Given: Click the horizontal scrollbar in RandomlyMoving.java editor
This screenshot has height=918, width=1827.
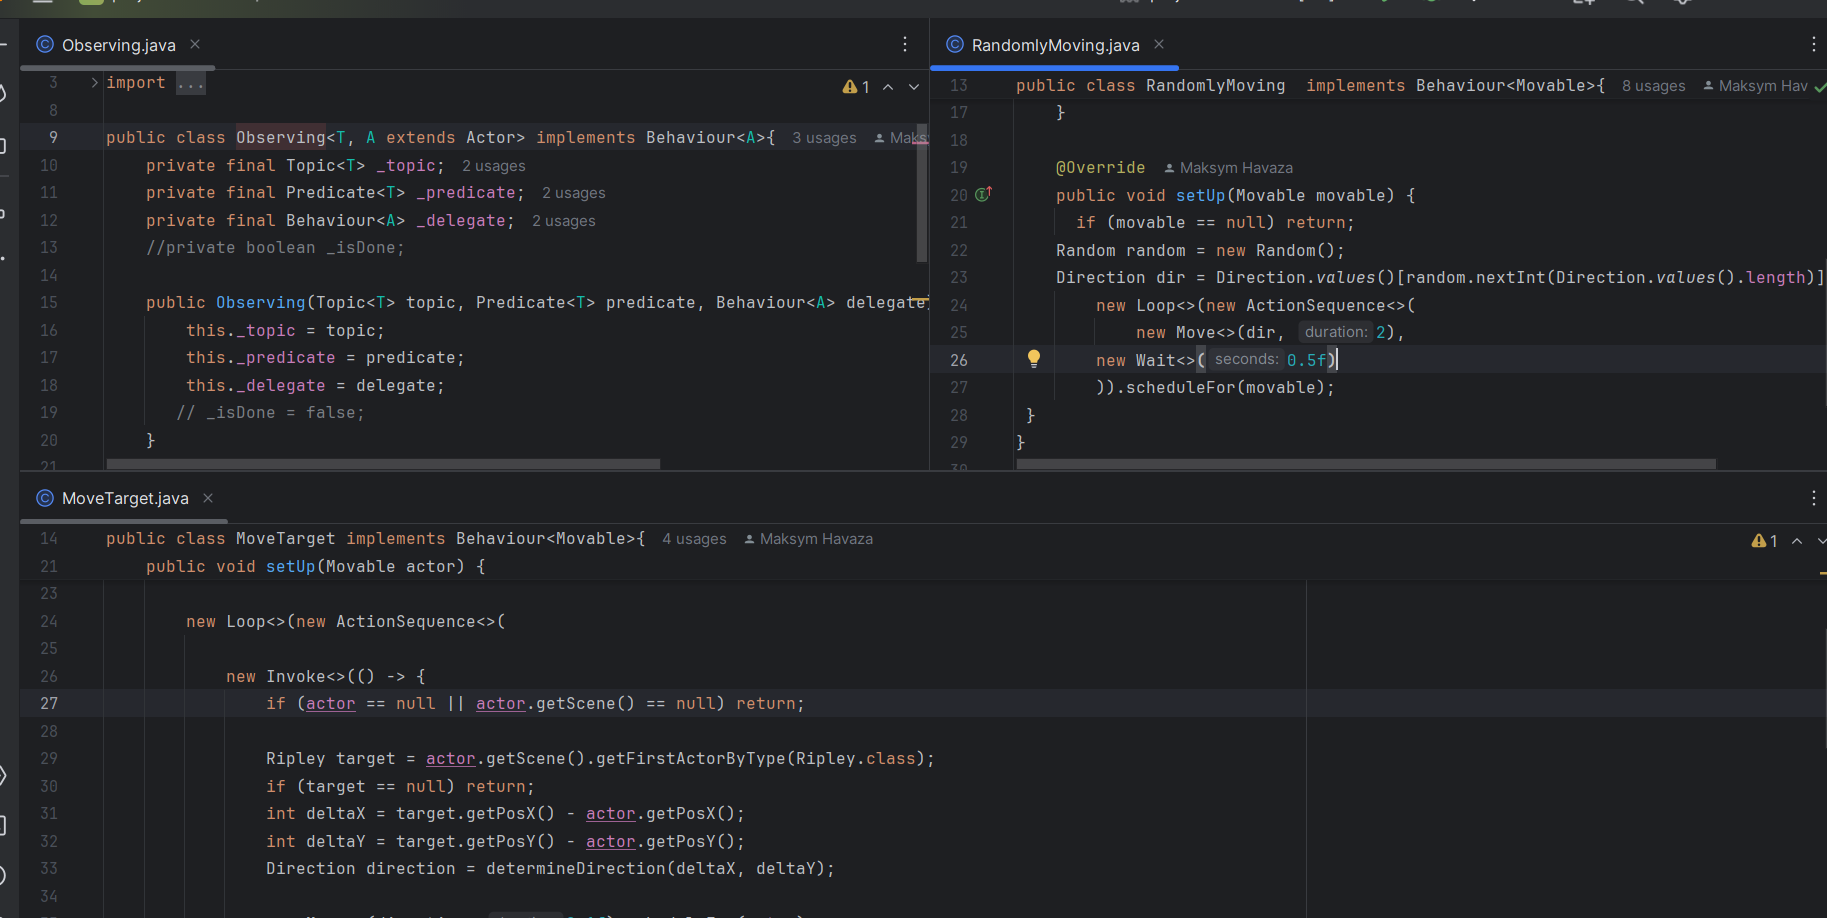Looking at the screenshot, I should [1366, 464].
